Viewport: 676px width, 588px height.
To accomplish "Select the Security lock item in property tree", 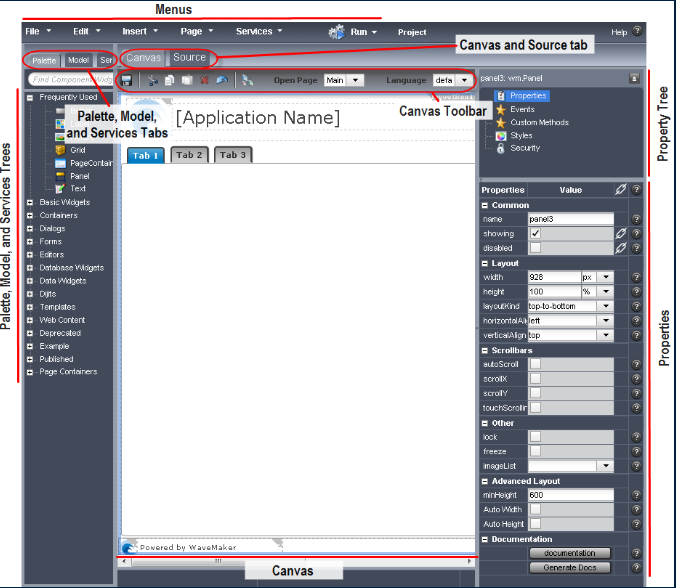I will (x=523, y=148).
